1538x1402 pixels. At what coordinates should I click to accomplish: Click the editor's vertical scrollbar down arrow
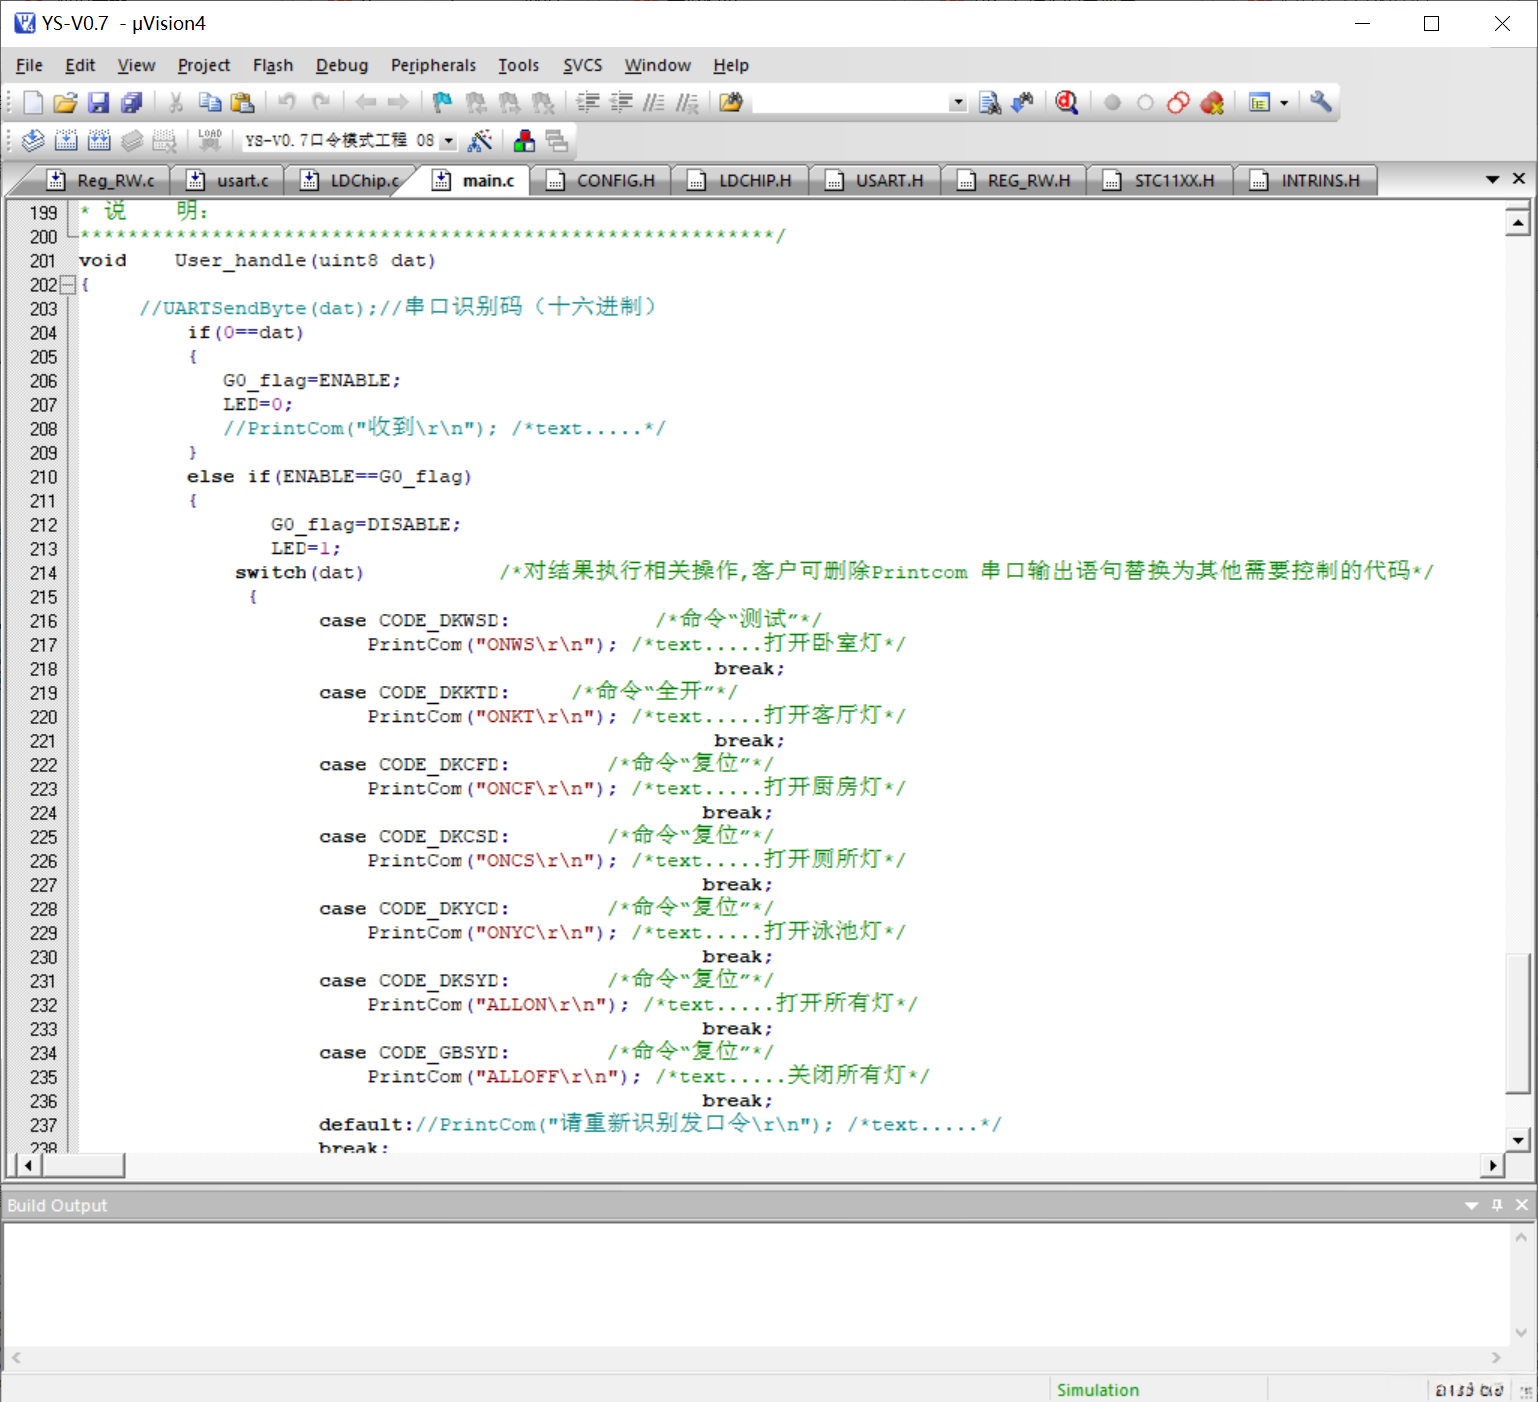pyautogui.click(x=1518, y=1139)
